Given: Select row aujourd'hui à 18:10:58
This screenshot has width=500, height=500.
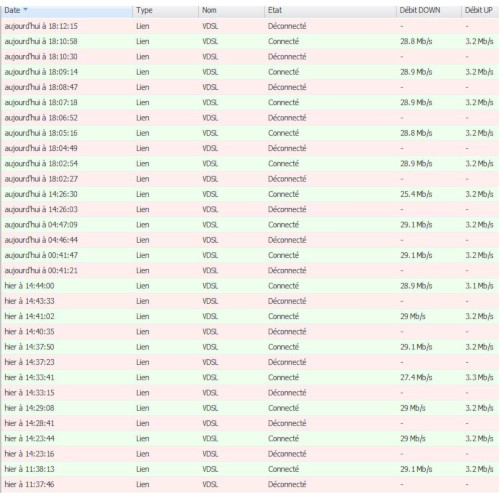Looking at the screenshot, I should point(250,41).
